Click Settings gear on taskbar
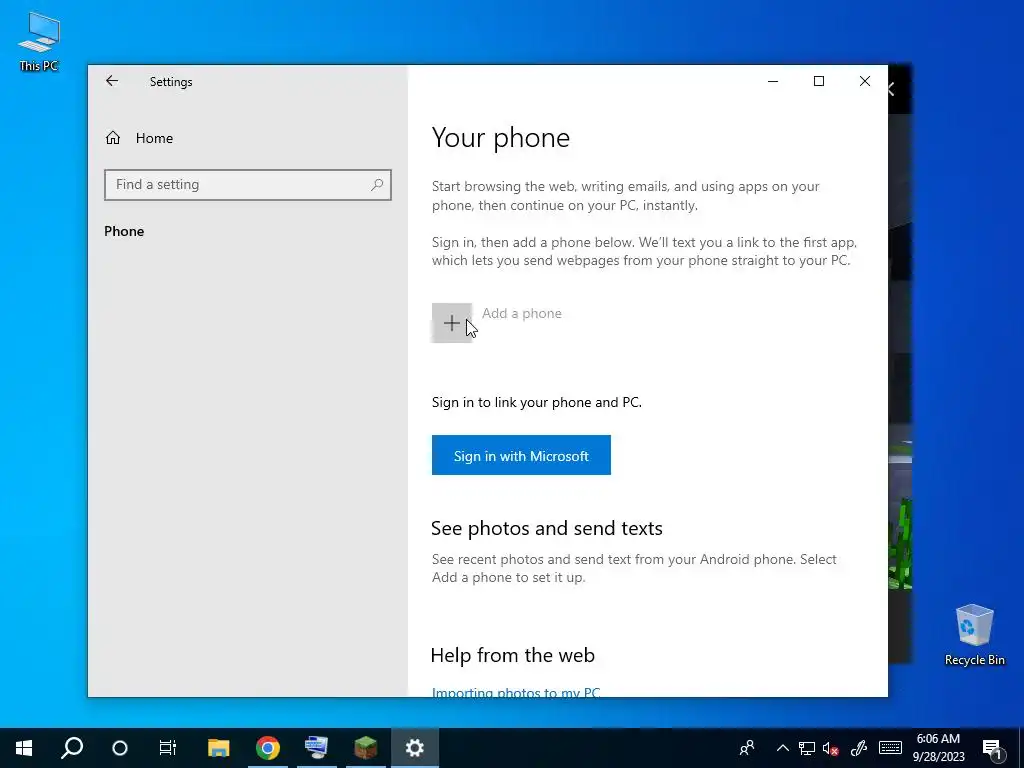The width and height of the screenshot is (1024, 768). 415,748
